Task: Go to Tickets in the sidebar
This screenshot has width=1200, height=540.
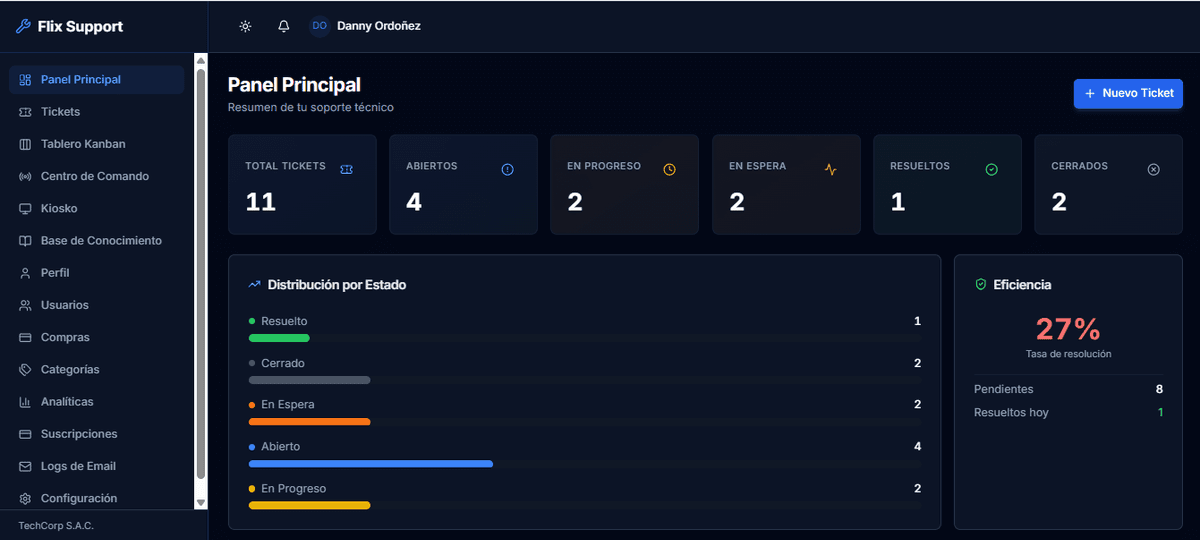Action: tap(97, 112)
